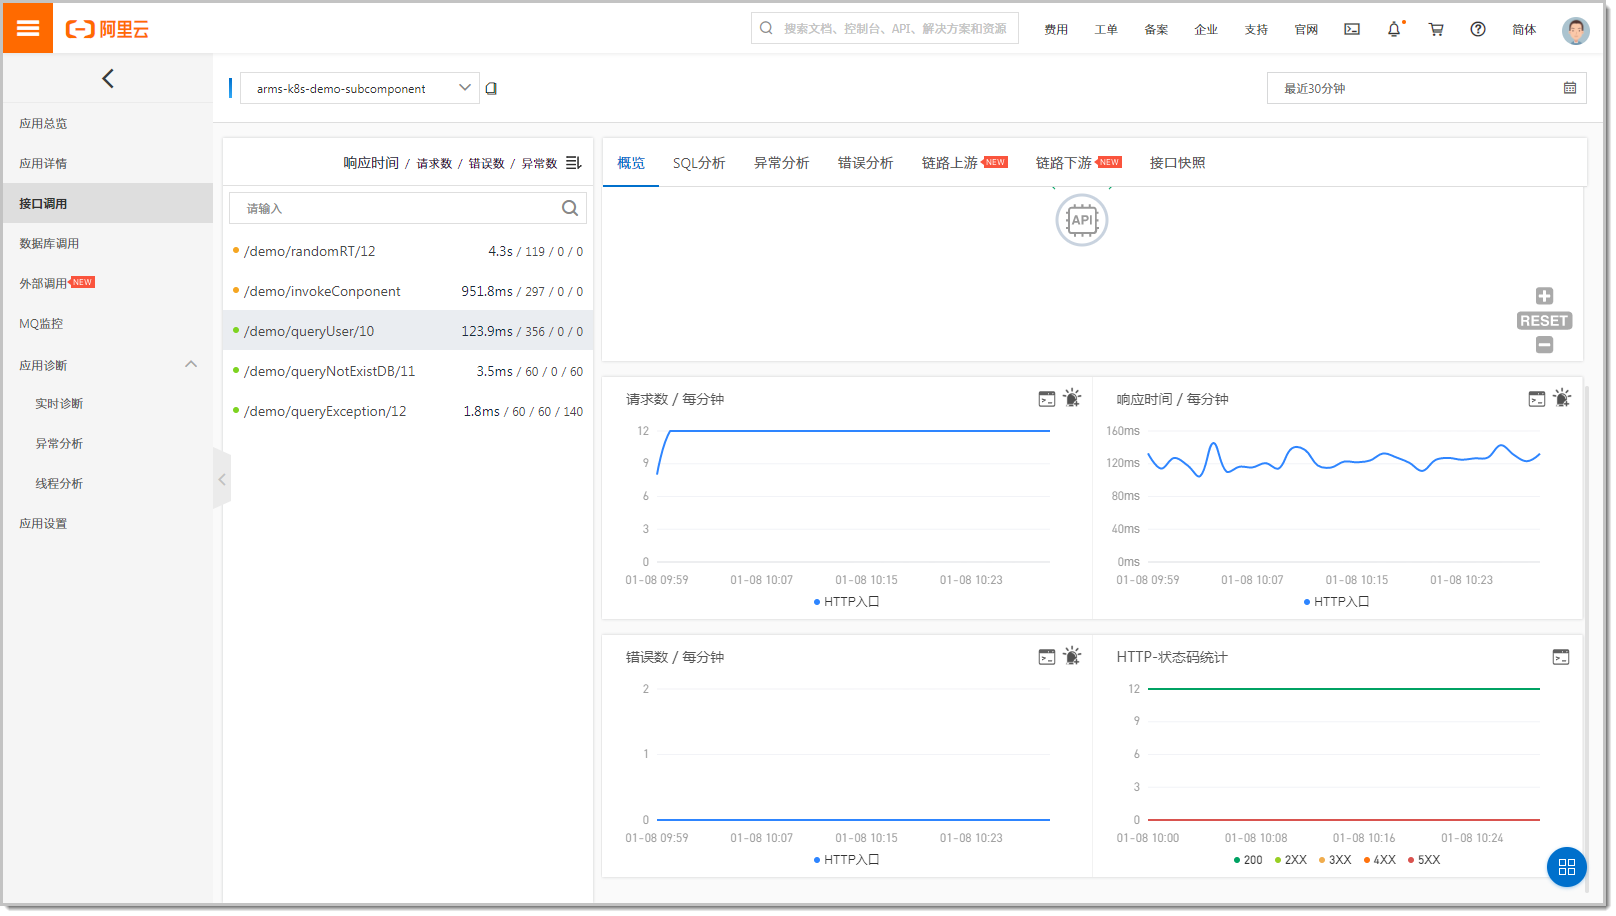Open query icon on 响应时间 chart
Image resolution: width=1616 pixels, height=916 pixels.
point(1537,399)
